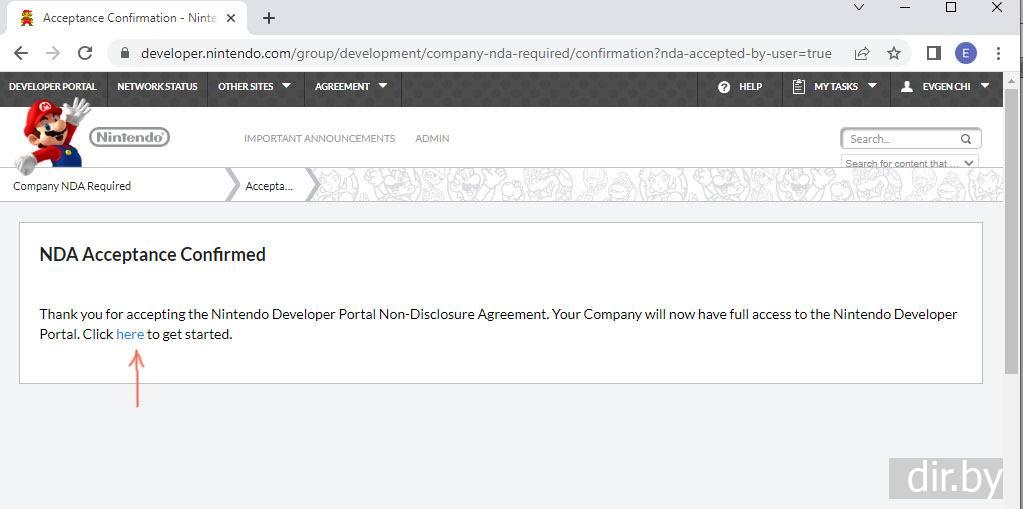Viewport: 1023px width, 509px height.
Task: Click the browser forward arrow
Action: 53,53
